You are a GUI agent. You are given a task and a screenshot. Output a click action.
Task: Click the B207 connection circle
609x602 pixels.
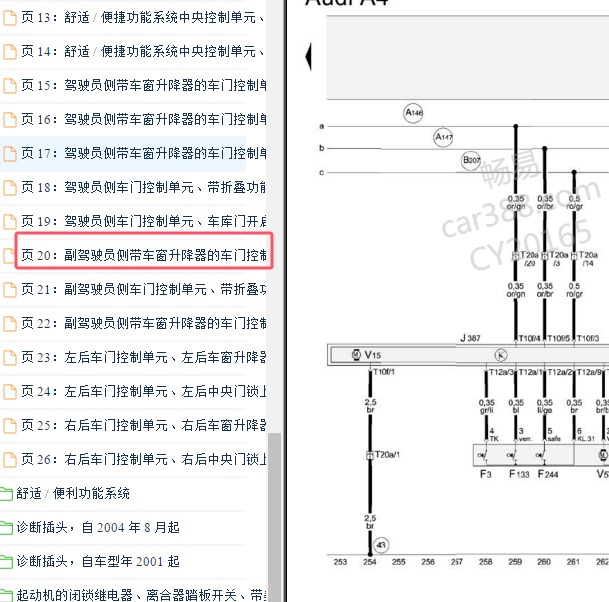(x=471, y=160)
